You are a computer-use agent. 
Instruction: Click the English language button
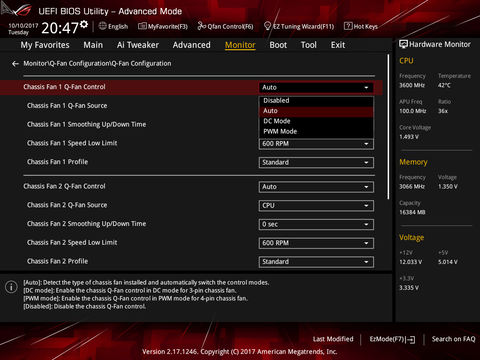click(118, 26)
